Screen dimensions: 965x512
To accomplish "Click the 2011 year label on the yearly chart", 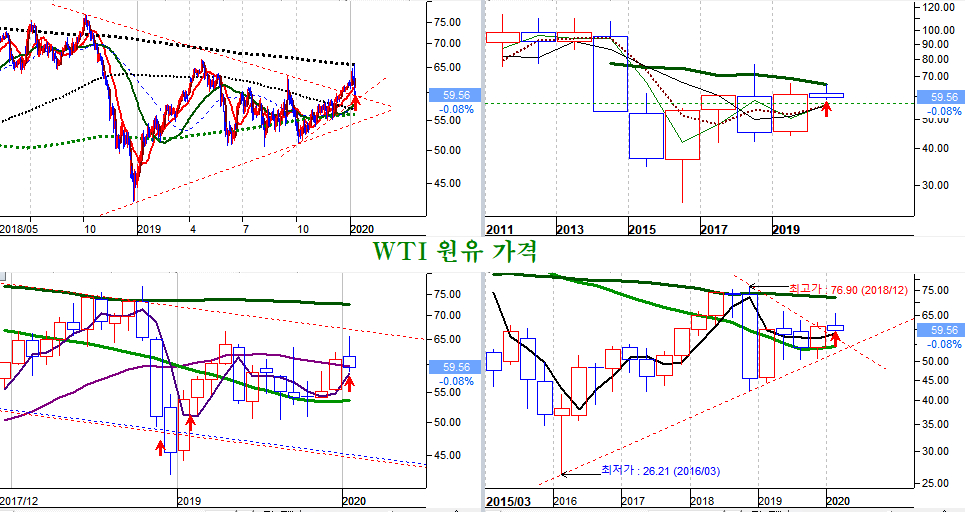I will 499,230.
